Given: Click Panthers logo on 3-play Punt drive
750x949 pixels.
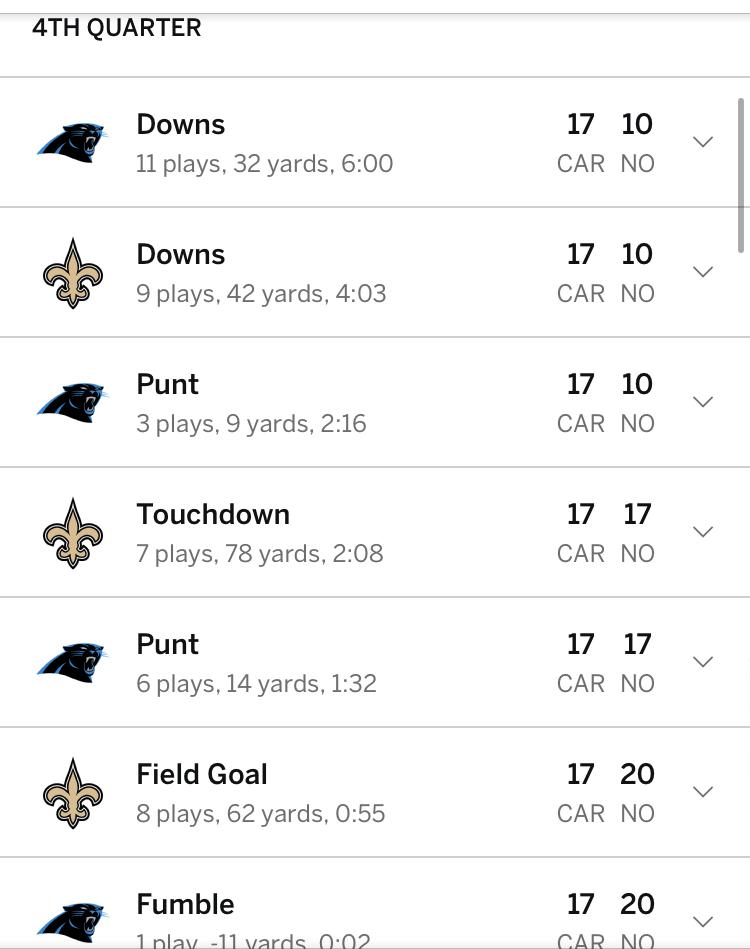Looking at the screenshot, I should pos(72,402).
